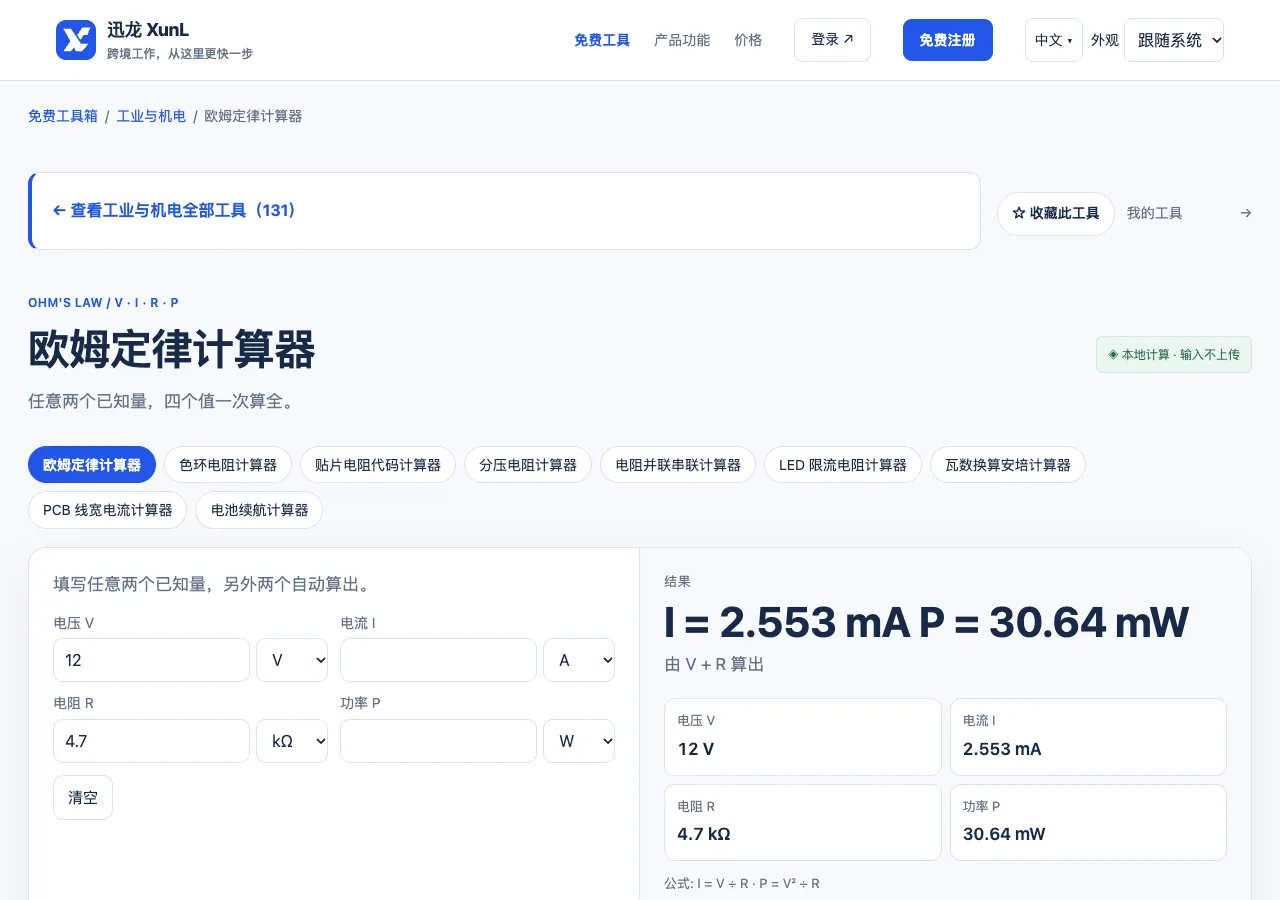The image size is (1280, 900).
Task: Open the power unit dropdown showing W
Action: 579,741
